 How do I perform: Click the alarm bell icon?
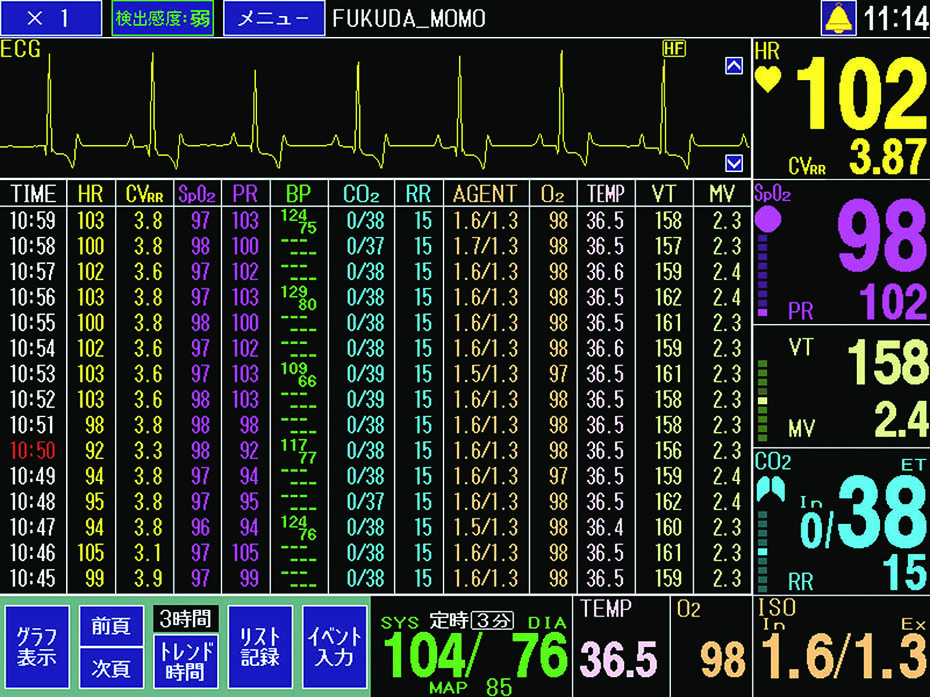[839, 18]
